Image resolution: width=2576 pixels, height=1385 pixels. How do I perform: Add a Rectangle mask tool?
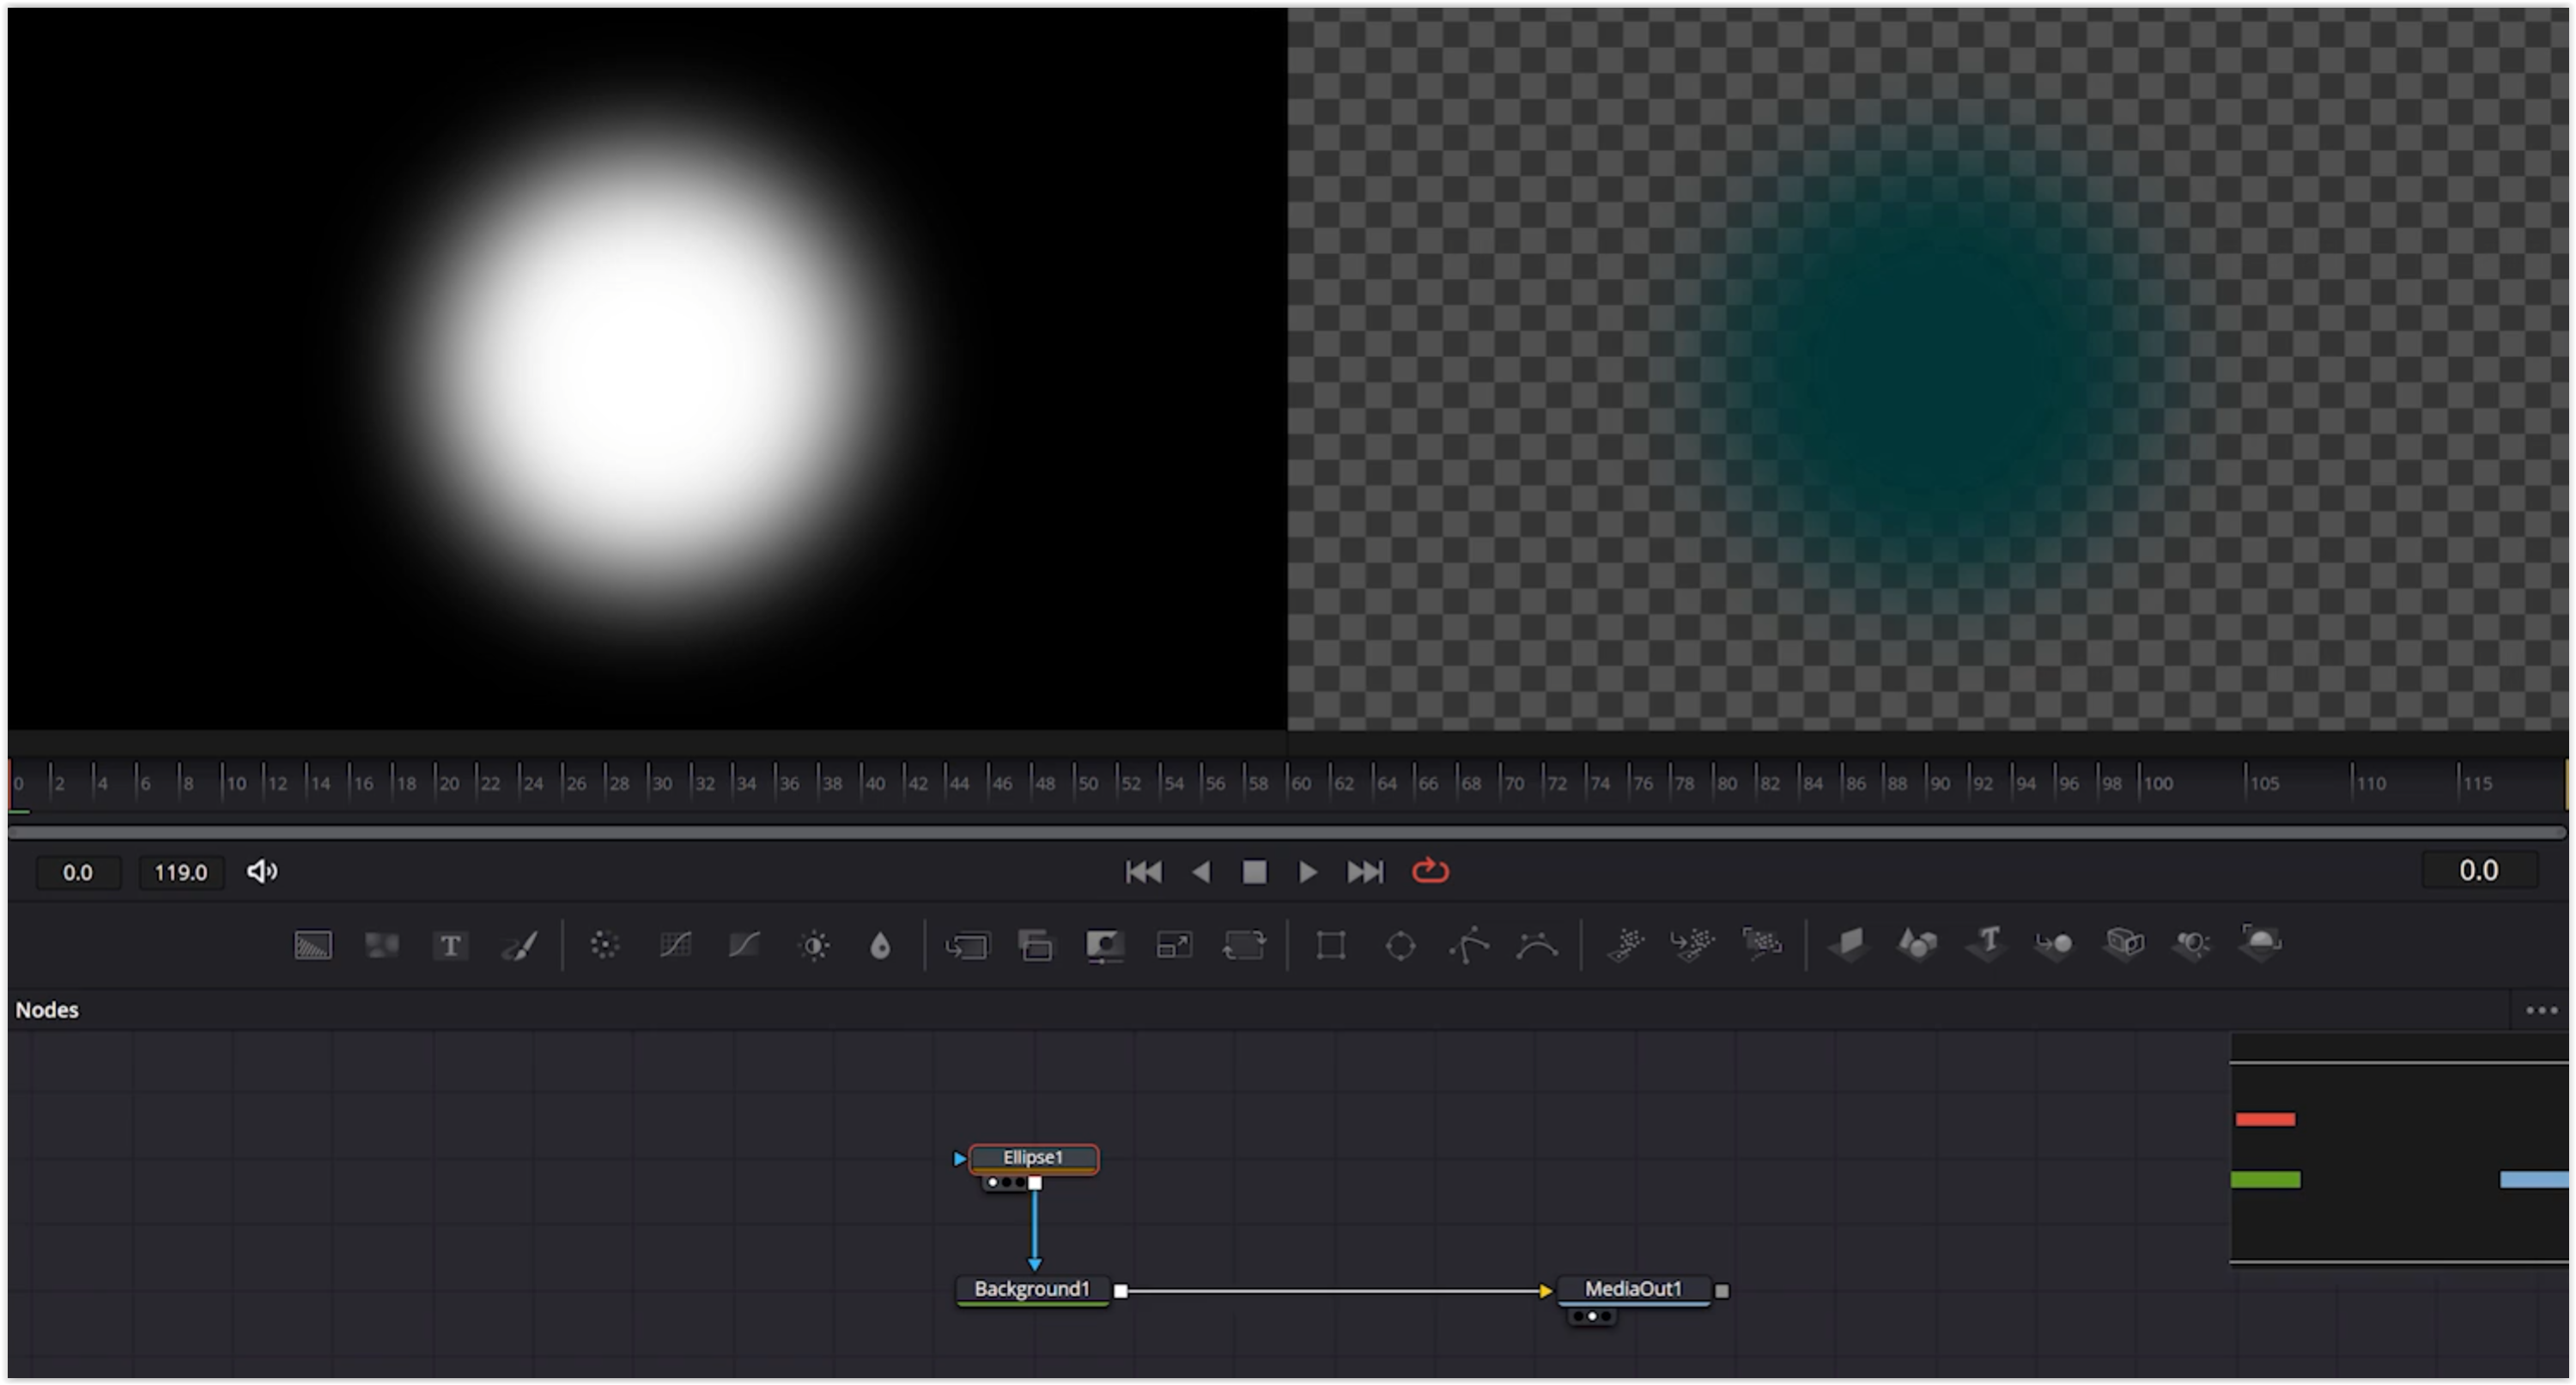[x=1331, y=945]
